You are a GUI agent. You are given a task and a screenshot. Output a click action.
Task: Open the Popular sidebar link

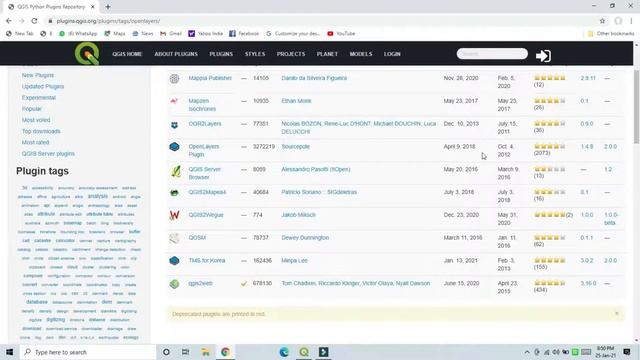pyautogui.click(x=32, y=109)
